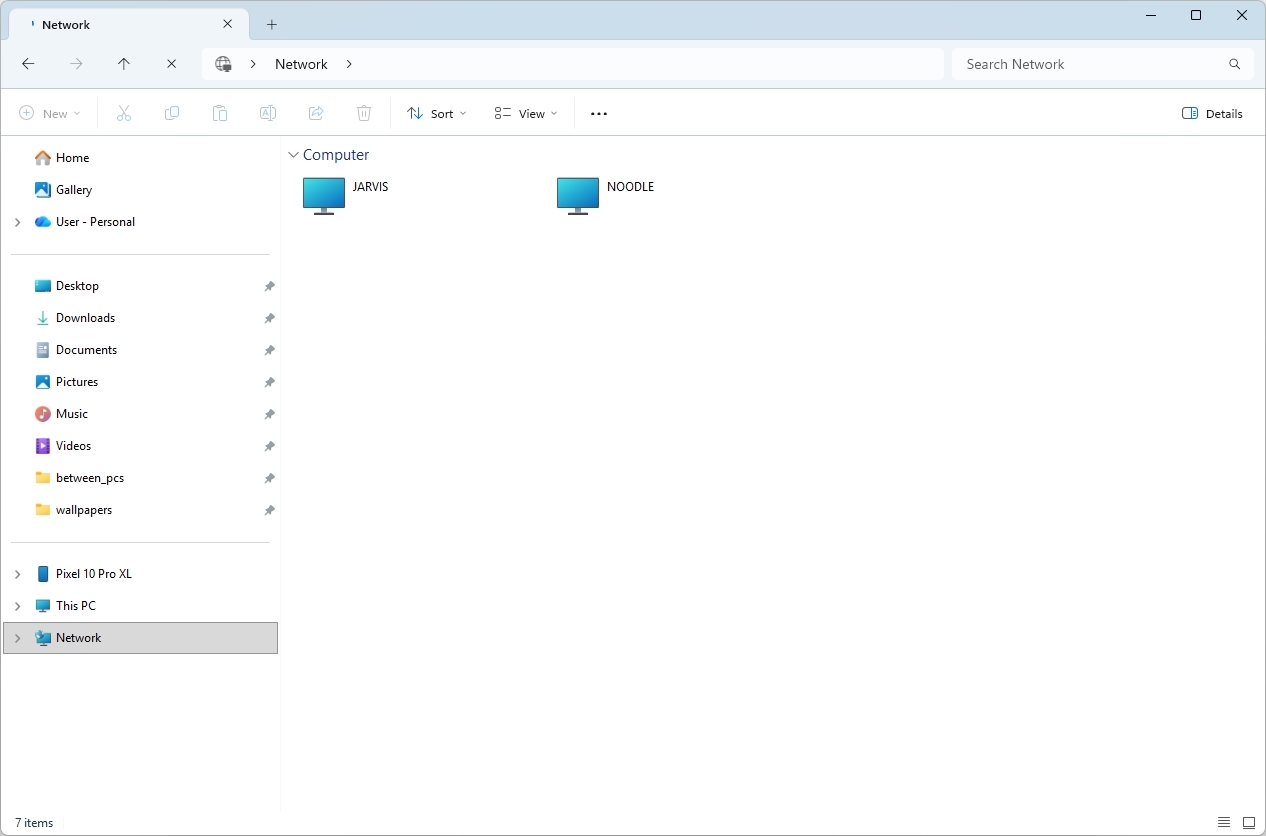Switch to details view from the status bar
Screen dimensions: 1266x836
tap(1222, 822)
